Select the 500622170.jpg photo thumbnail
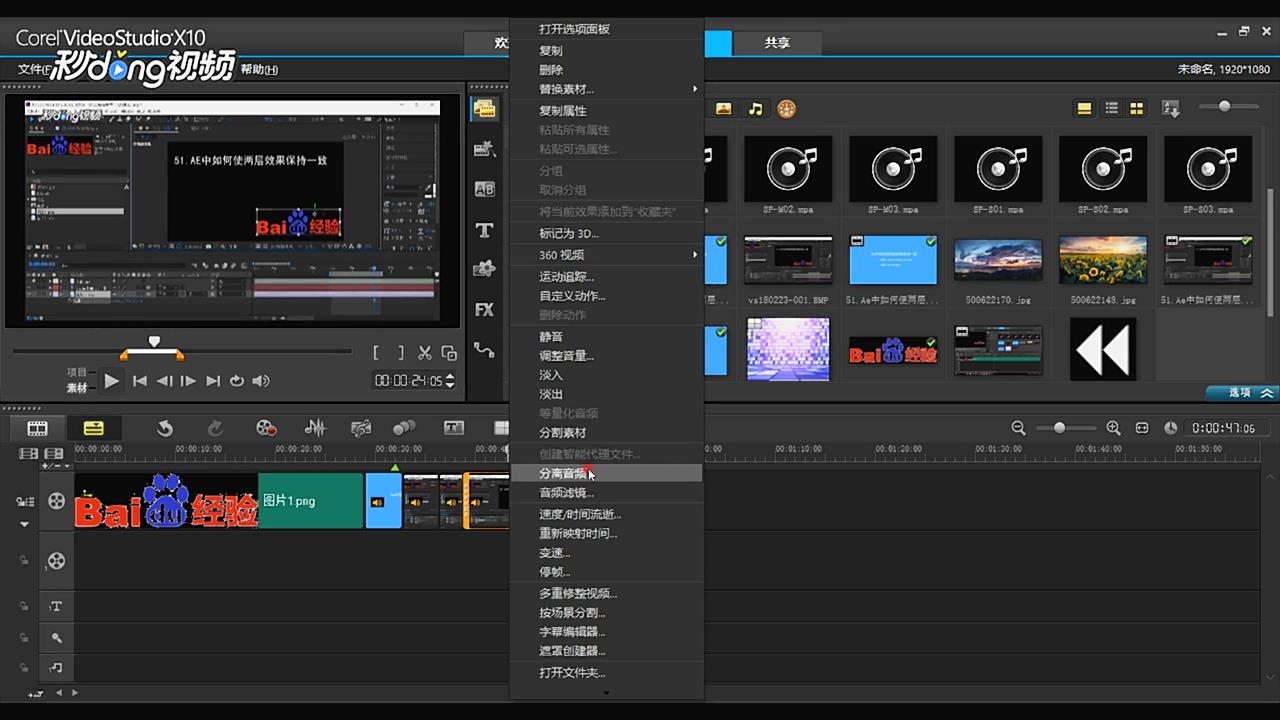The height and width of the screenshot is (720, 1280). 998,260
